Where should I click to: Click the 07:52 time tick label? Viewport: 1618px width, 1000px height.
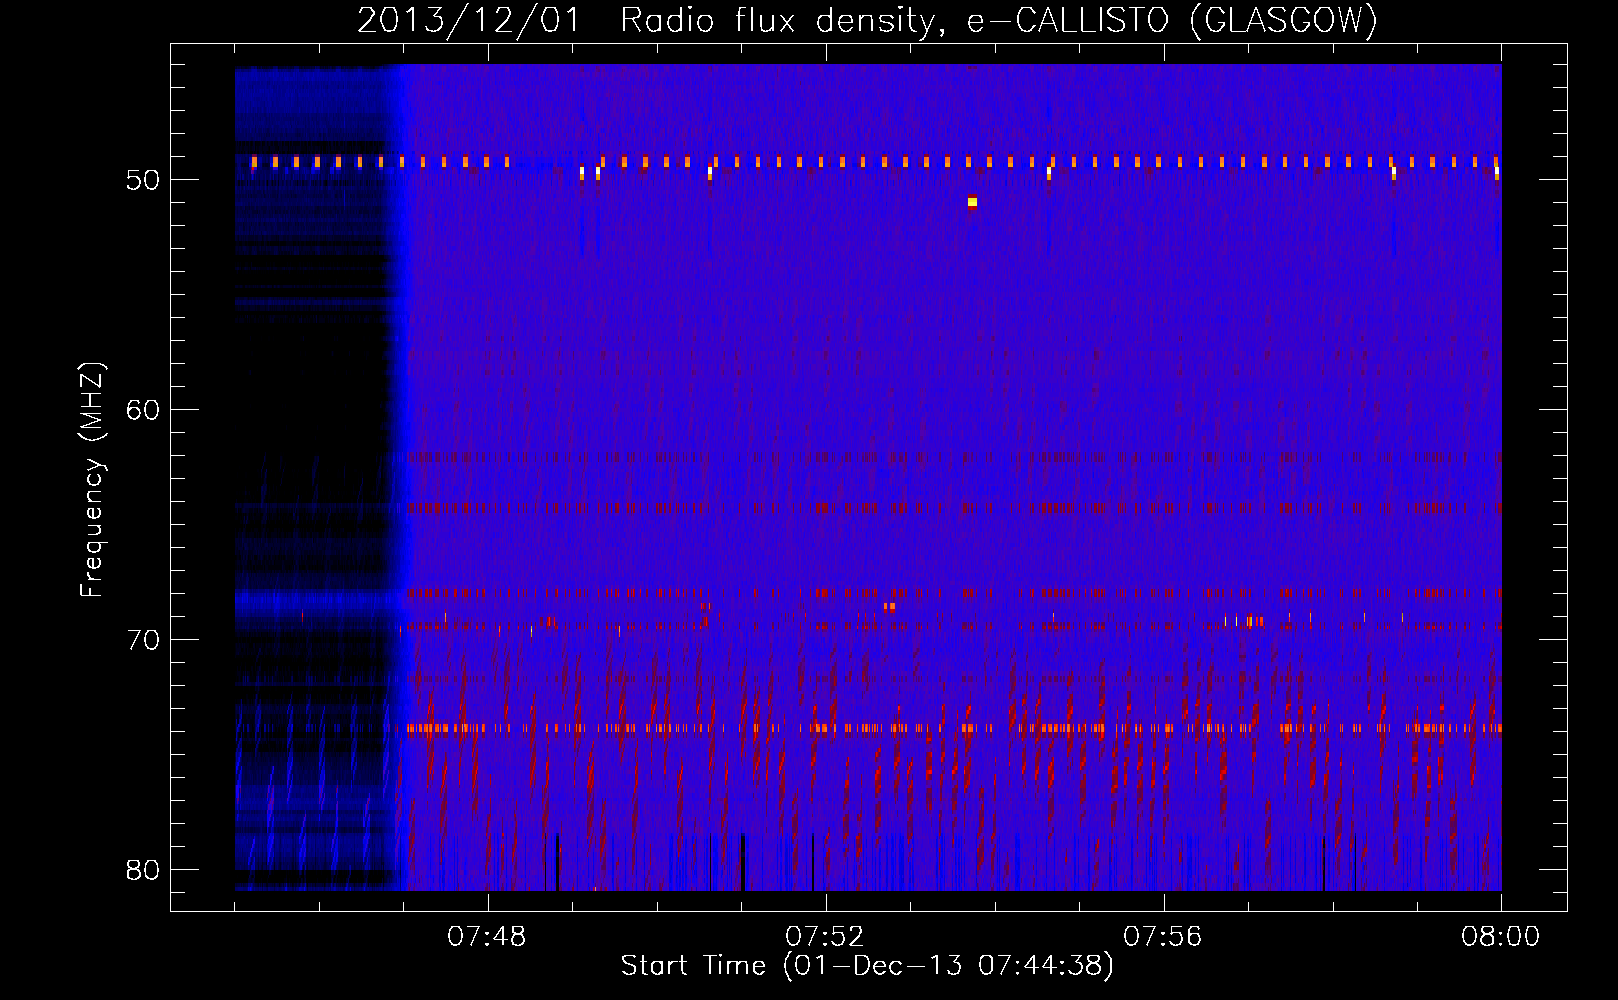tap(825, 937)
